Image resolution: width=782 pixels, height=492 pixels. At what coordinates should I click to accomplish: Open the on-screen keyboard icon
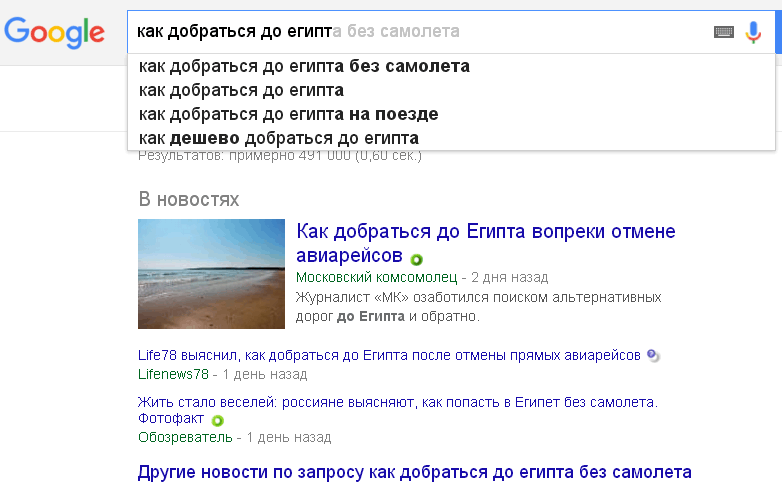(x=723, y=32)
